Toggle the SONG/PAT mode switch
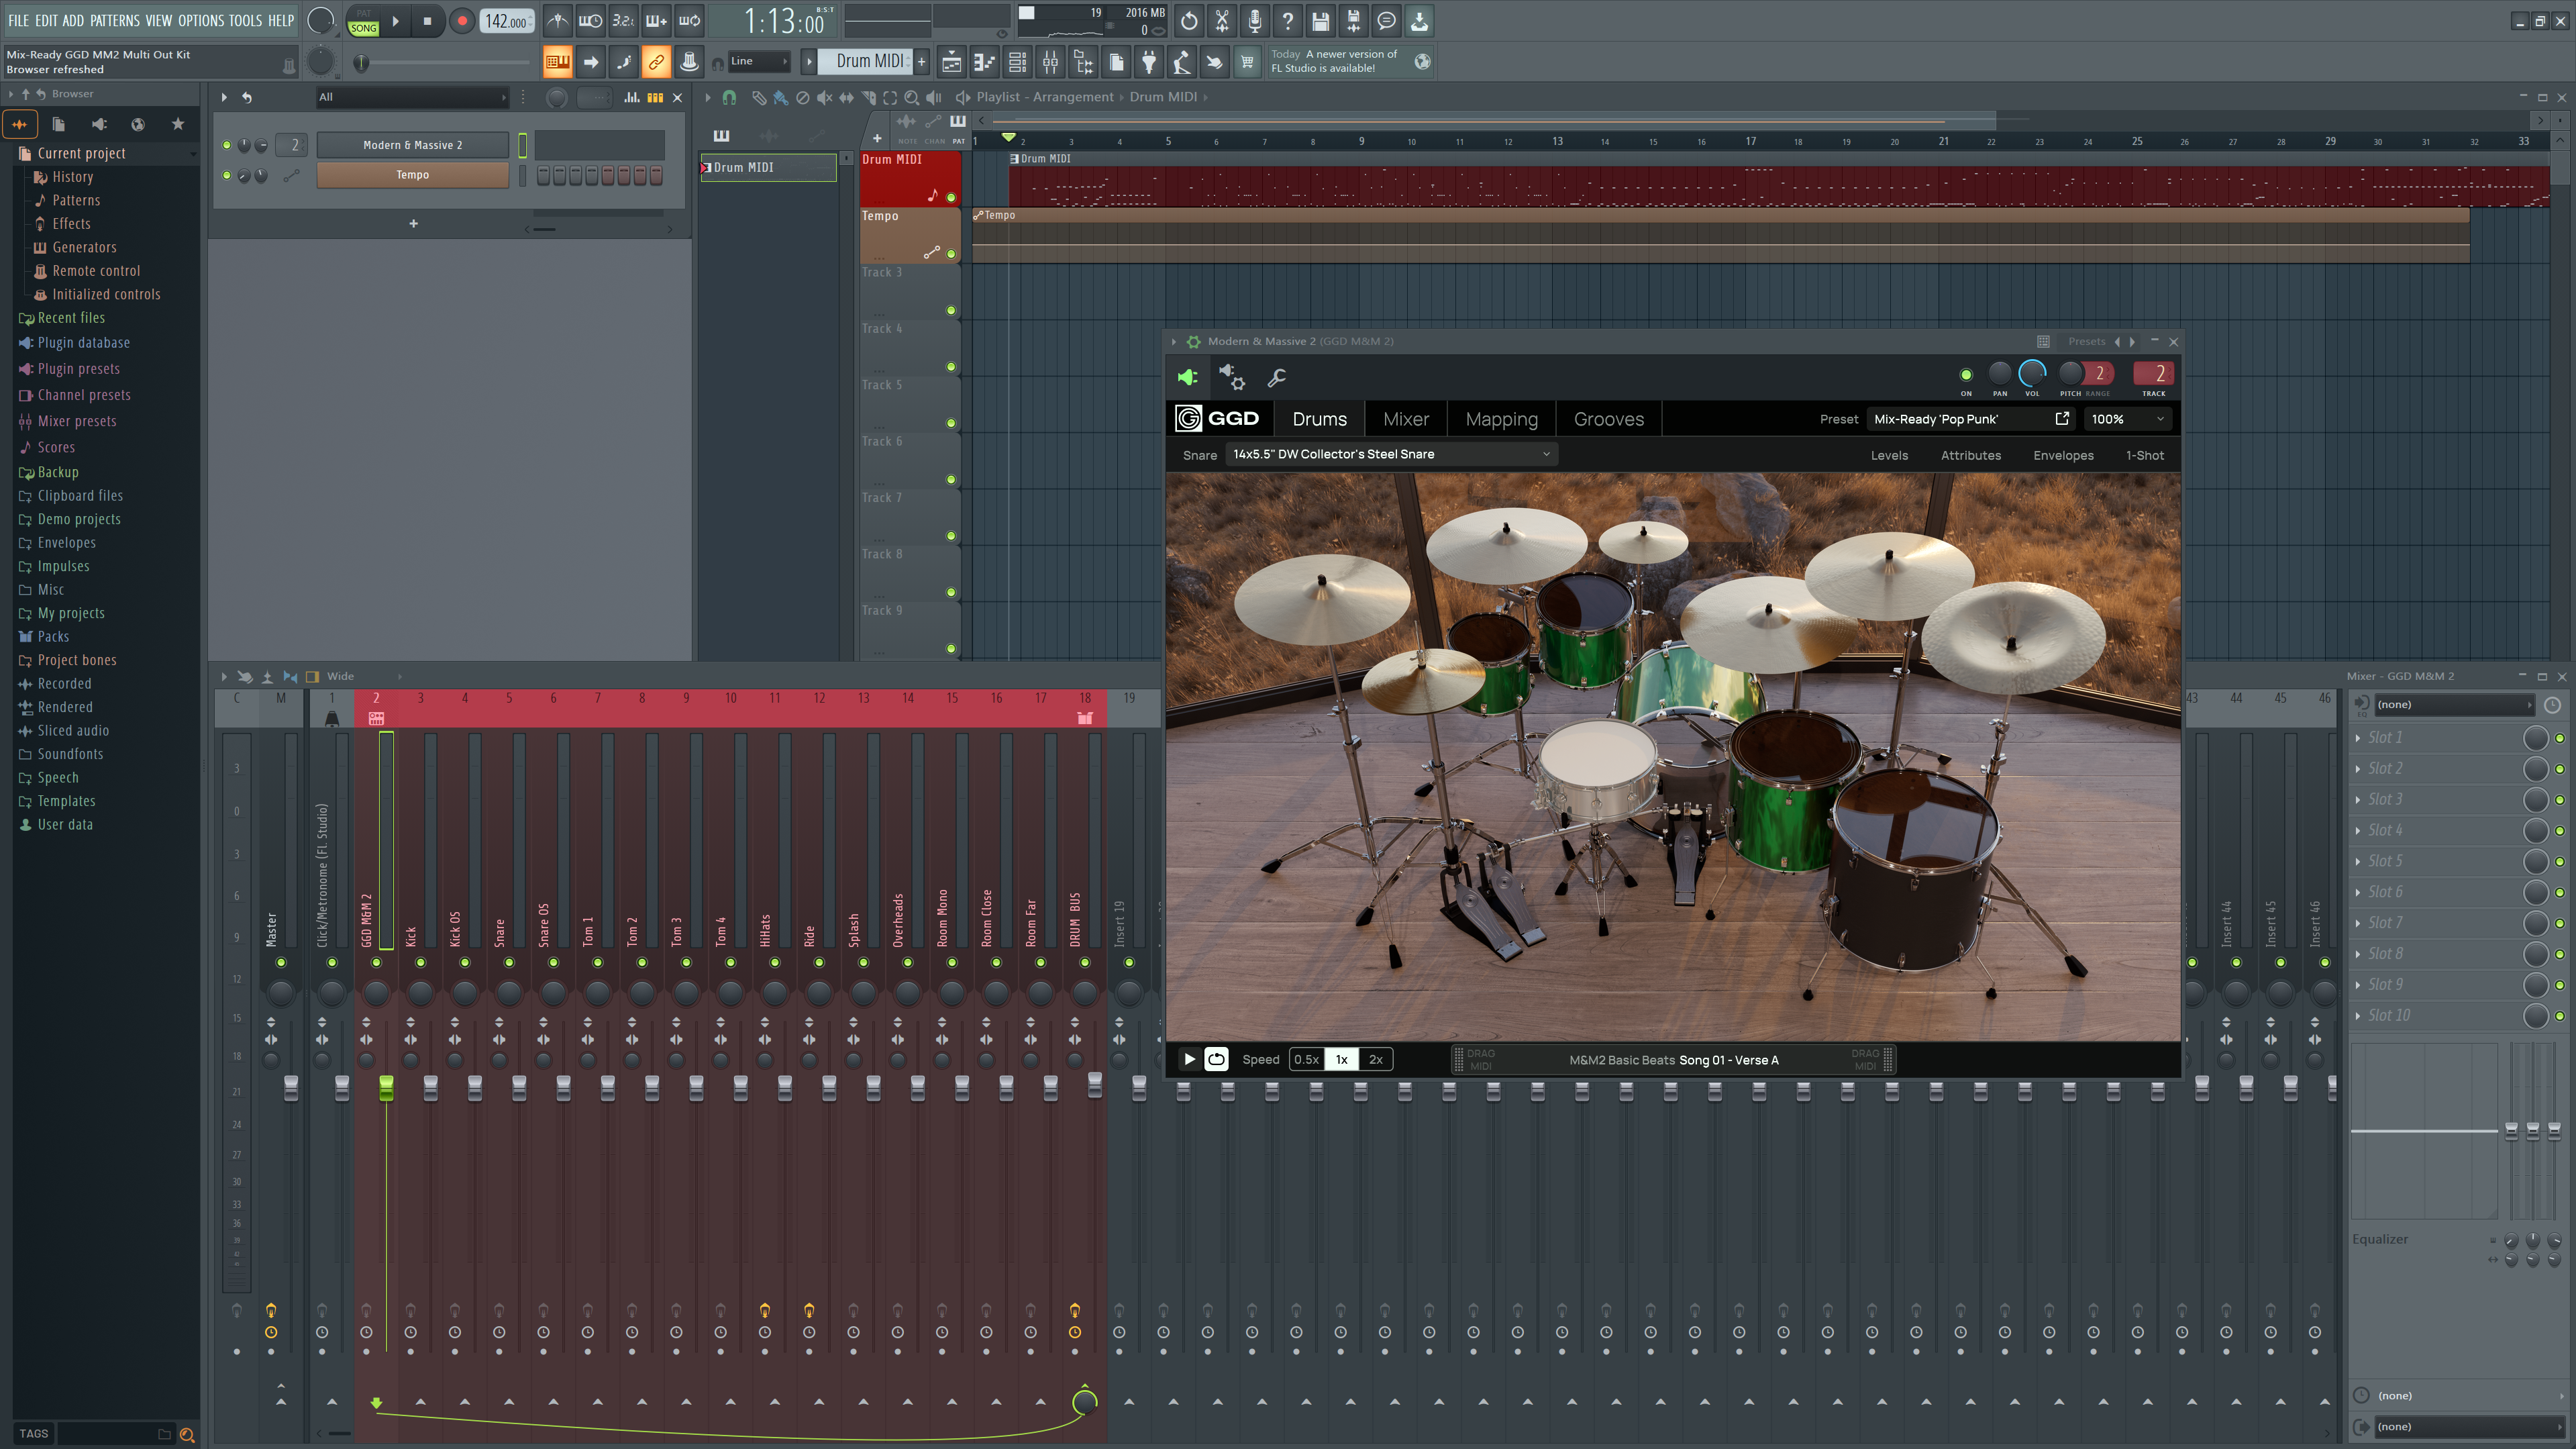The height and width of the screenshot is (1449, 2576). point(363,20)
